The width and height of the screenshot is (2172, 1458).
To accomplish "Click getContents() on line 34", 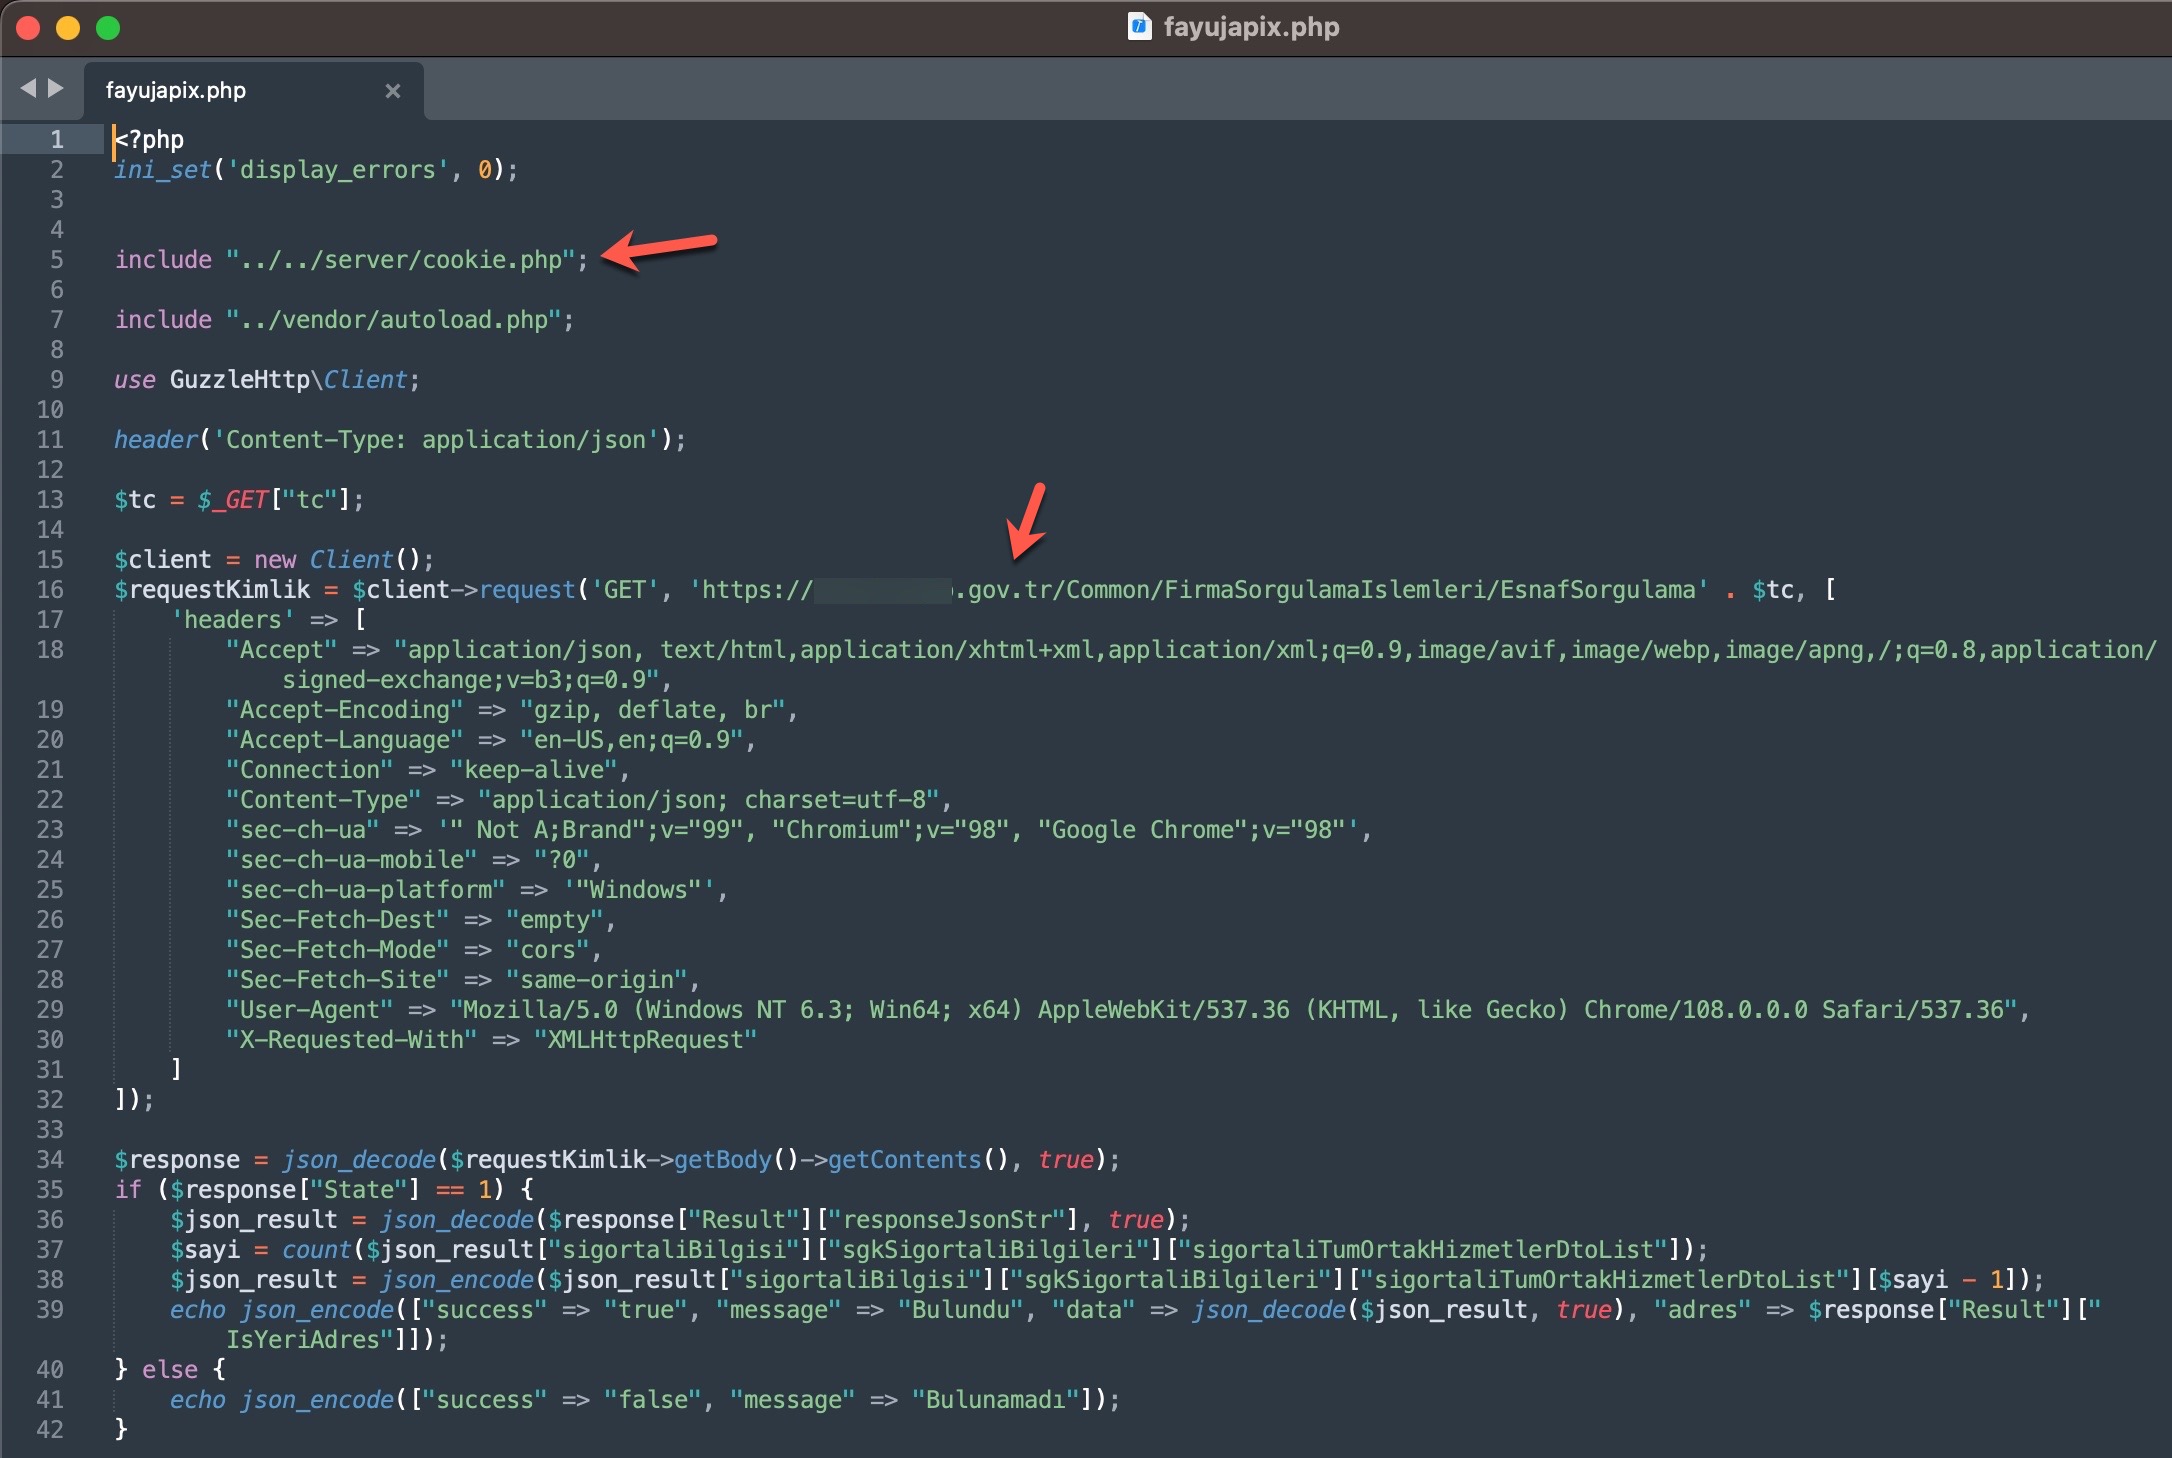I will tap(919, 1159).
